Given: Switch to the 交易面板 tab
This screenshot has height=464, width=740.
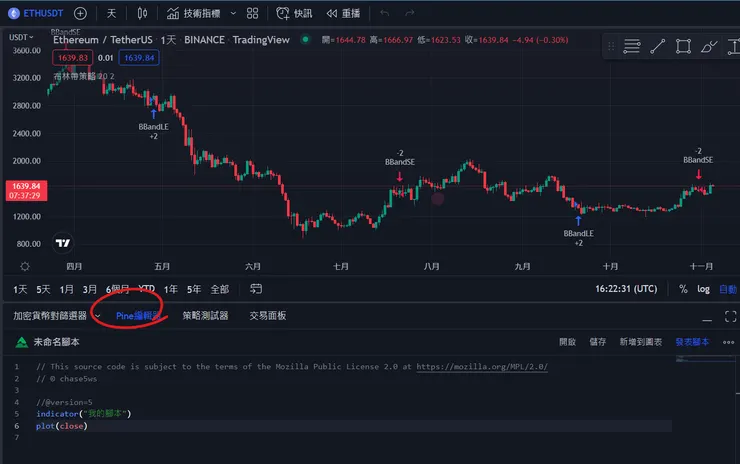Looking at the screenshot, I should coord(268,316).
